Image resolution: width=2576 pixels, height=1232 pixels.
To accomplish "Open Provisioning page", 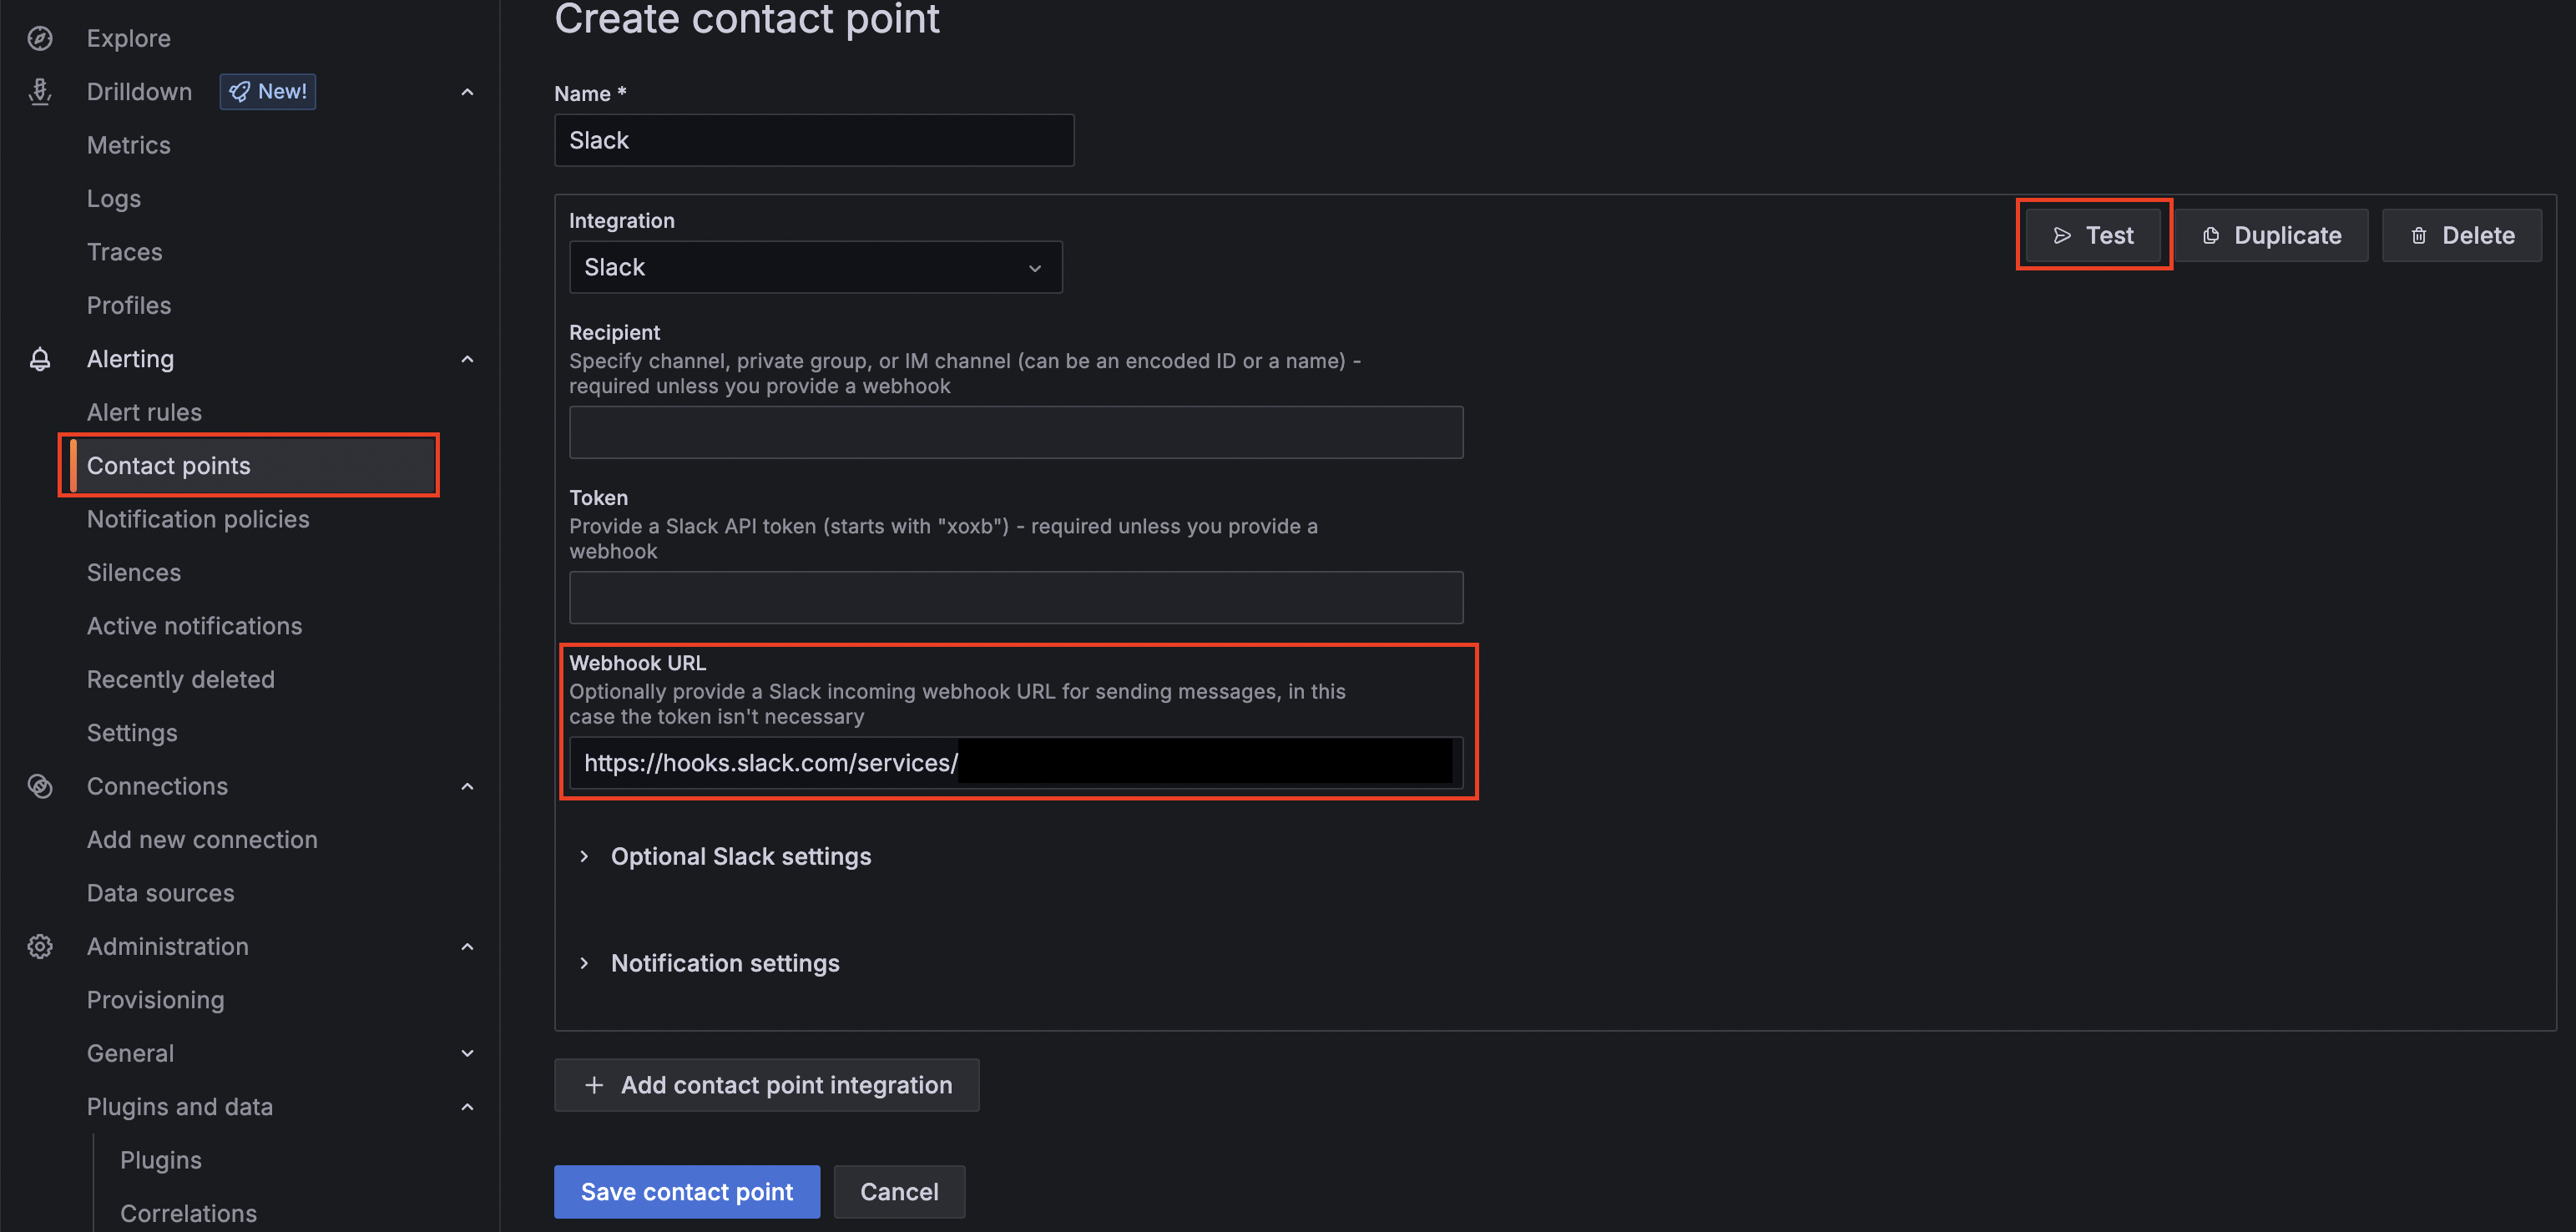I will (x=155, y=1000).
